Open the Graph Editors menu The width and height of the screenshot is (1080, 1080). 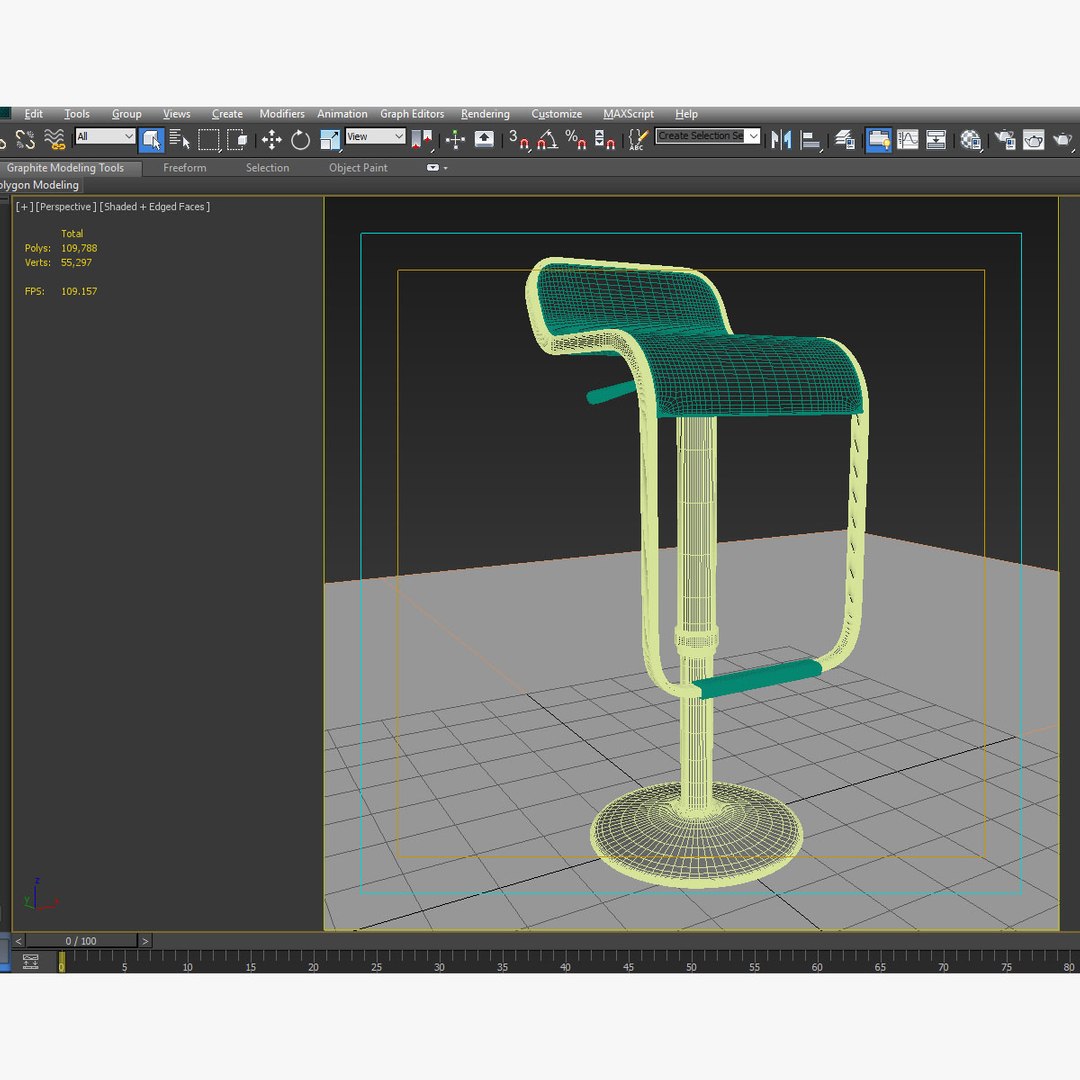[x=412, y=114]
